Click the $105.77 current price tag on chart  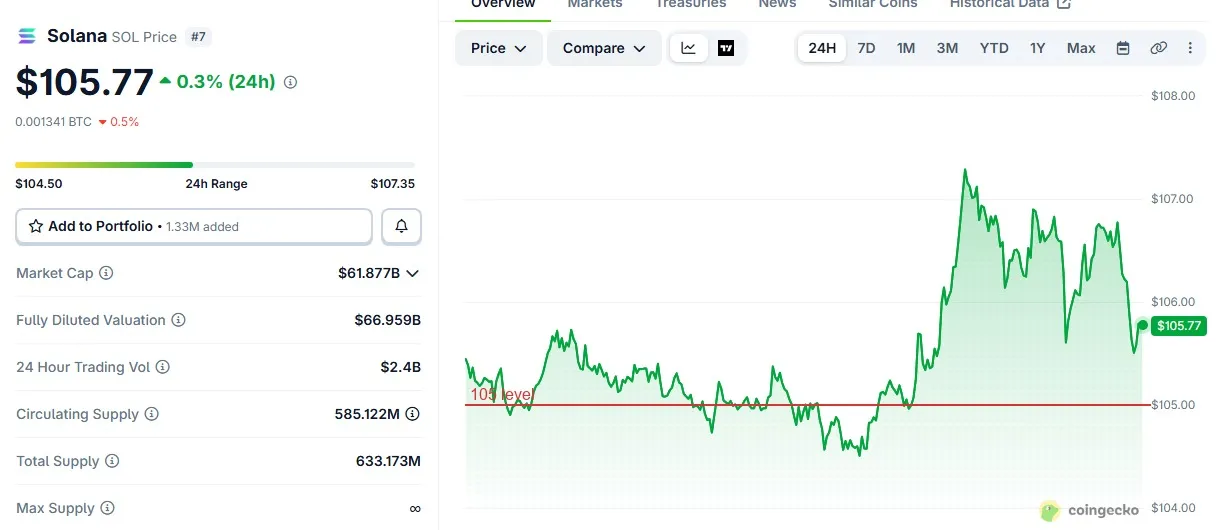1179,325
